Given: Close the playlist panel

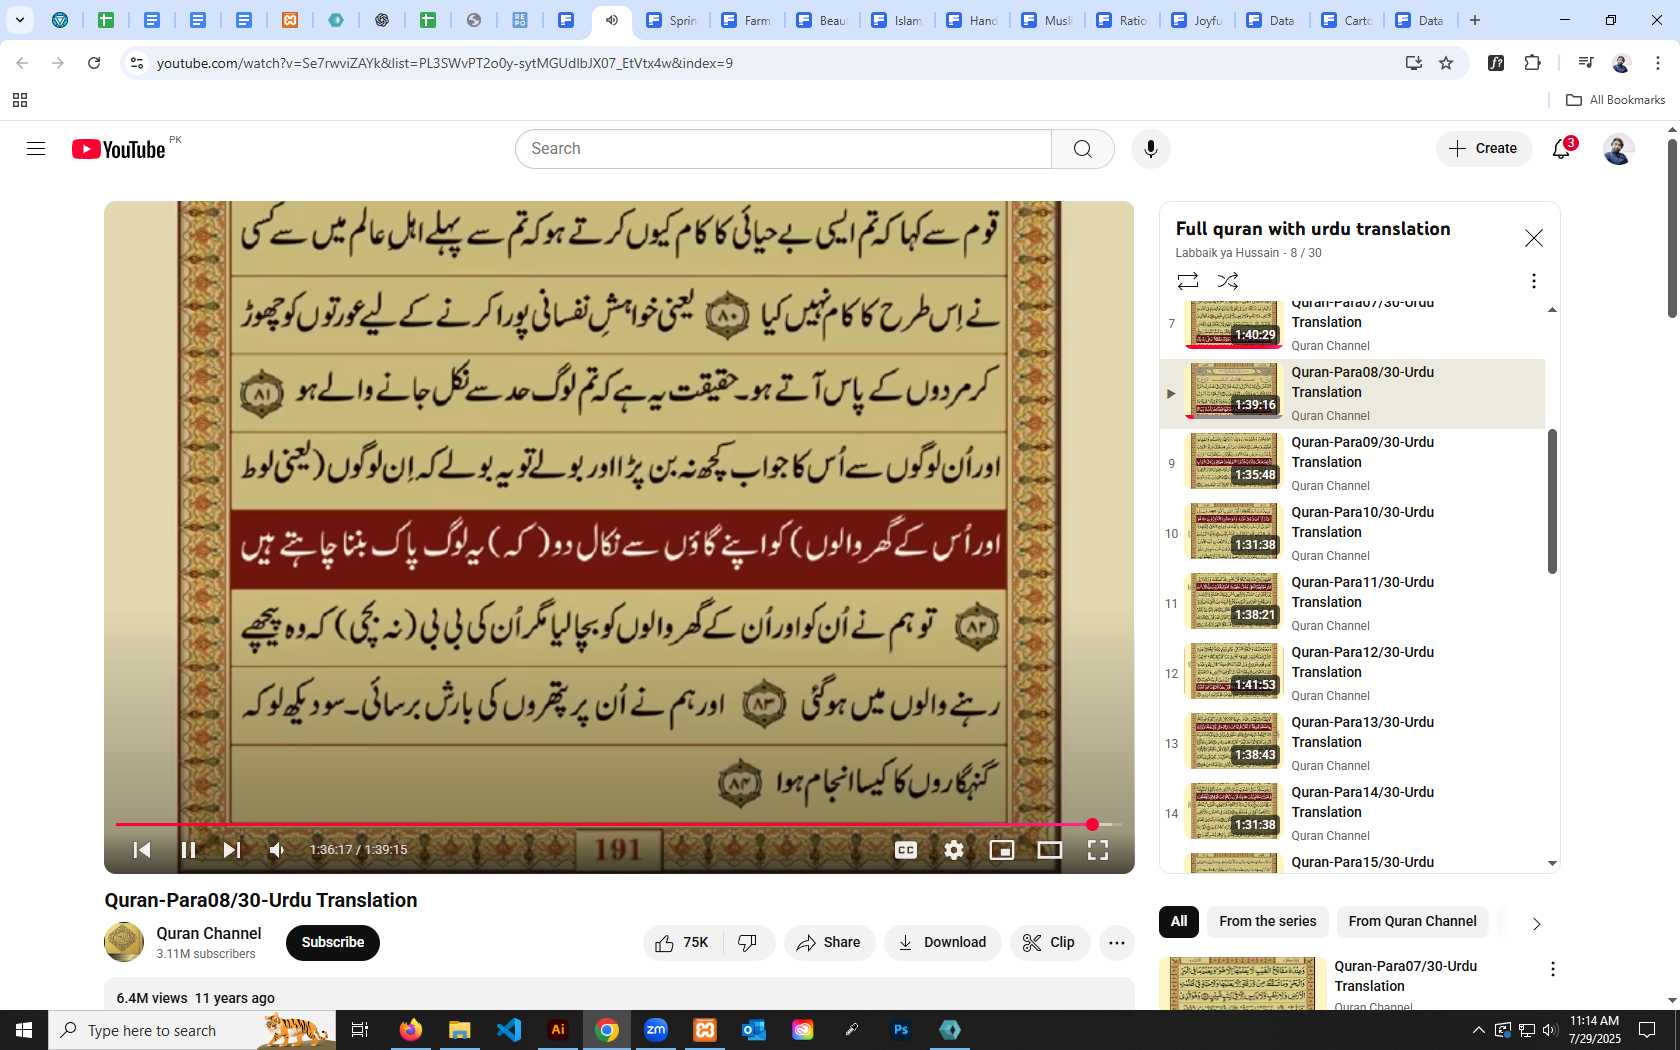Looking at the screenshot, I should 1534,238.
